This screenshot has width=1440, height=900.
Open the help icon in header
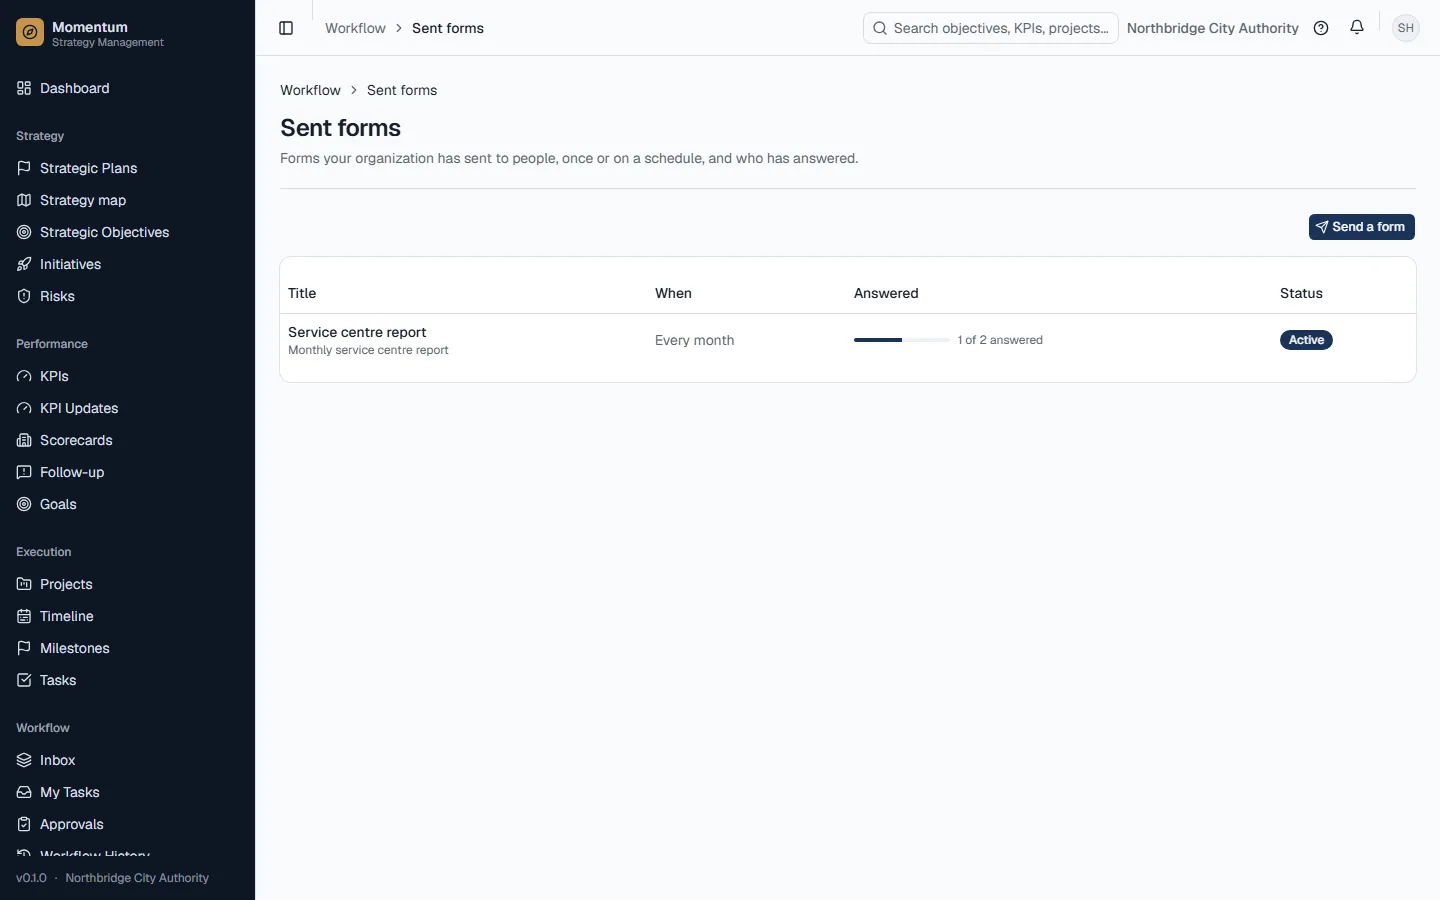(x=1321, y=28)
